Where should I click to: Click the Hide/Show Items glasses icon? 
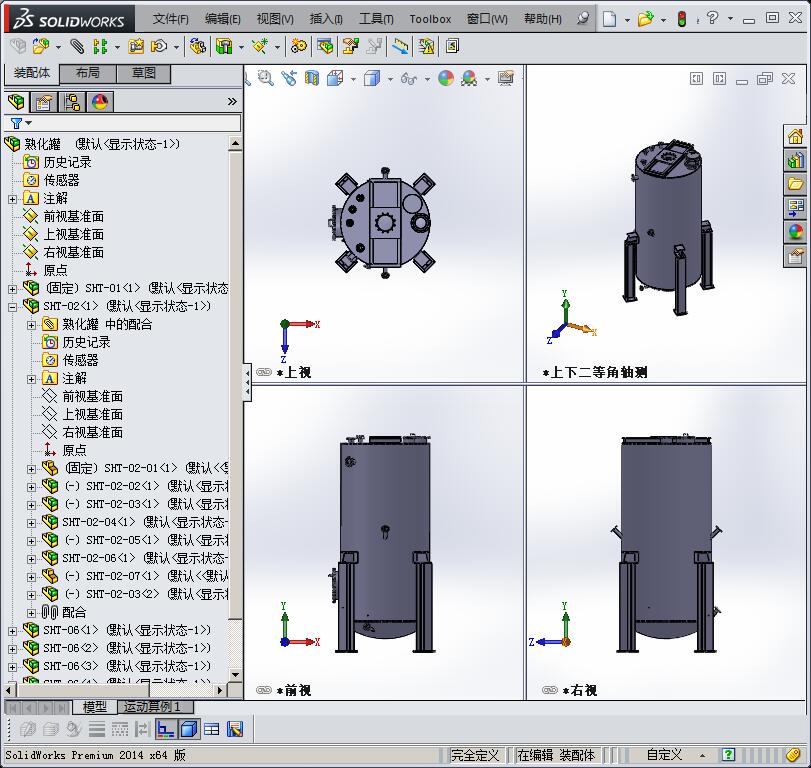tap(409, 79)
